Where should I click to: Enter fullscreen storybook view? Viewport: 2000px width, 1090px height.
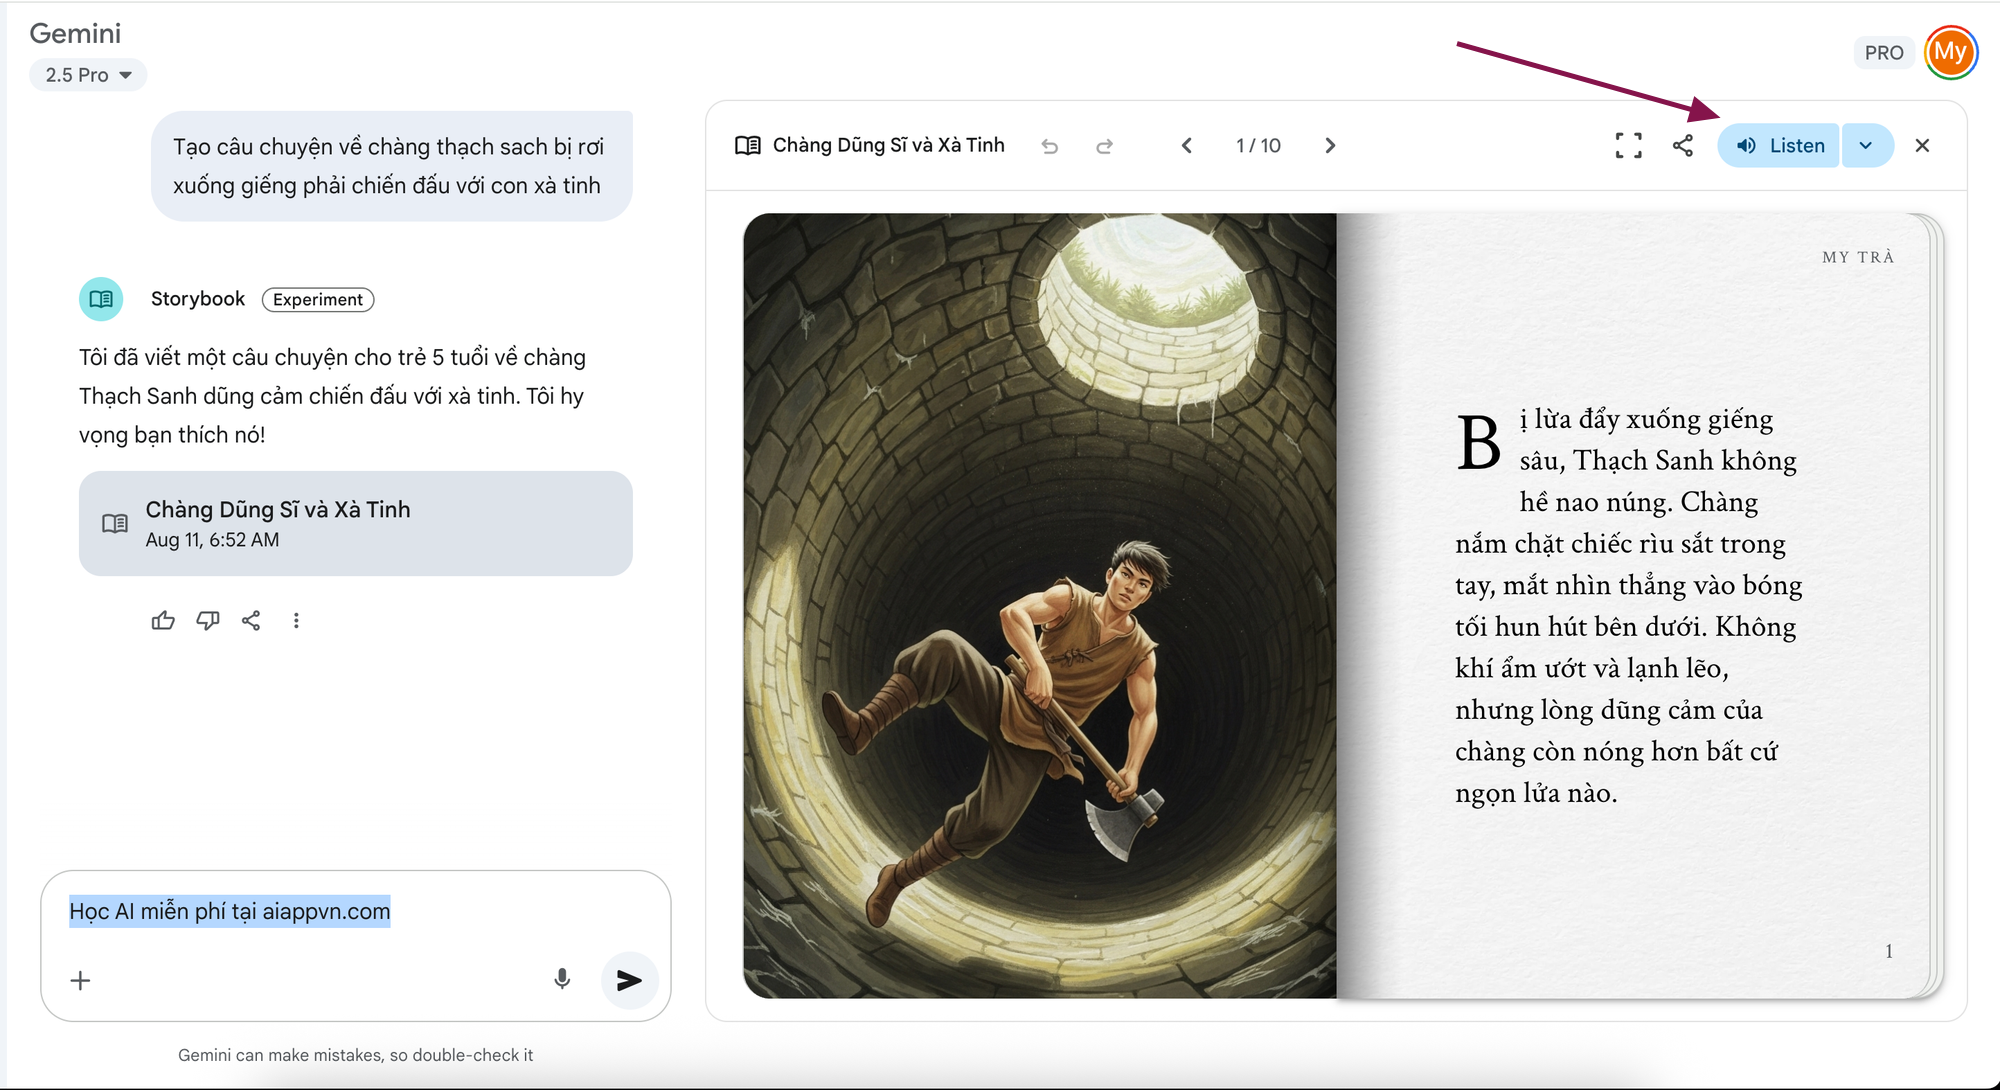pyautogui.click(x=1628, y=146)
